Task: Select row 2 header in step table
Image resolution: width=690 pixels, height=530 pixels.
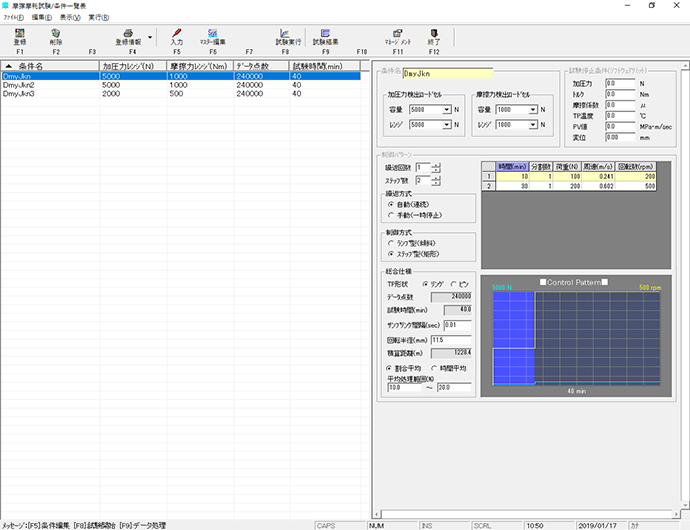Action: click(x=488, y=186)
